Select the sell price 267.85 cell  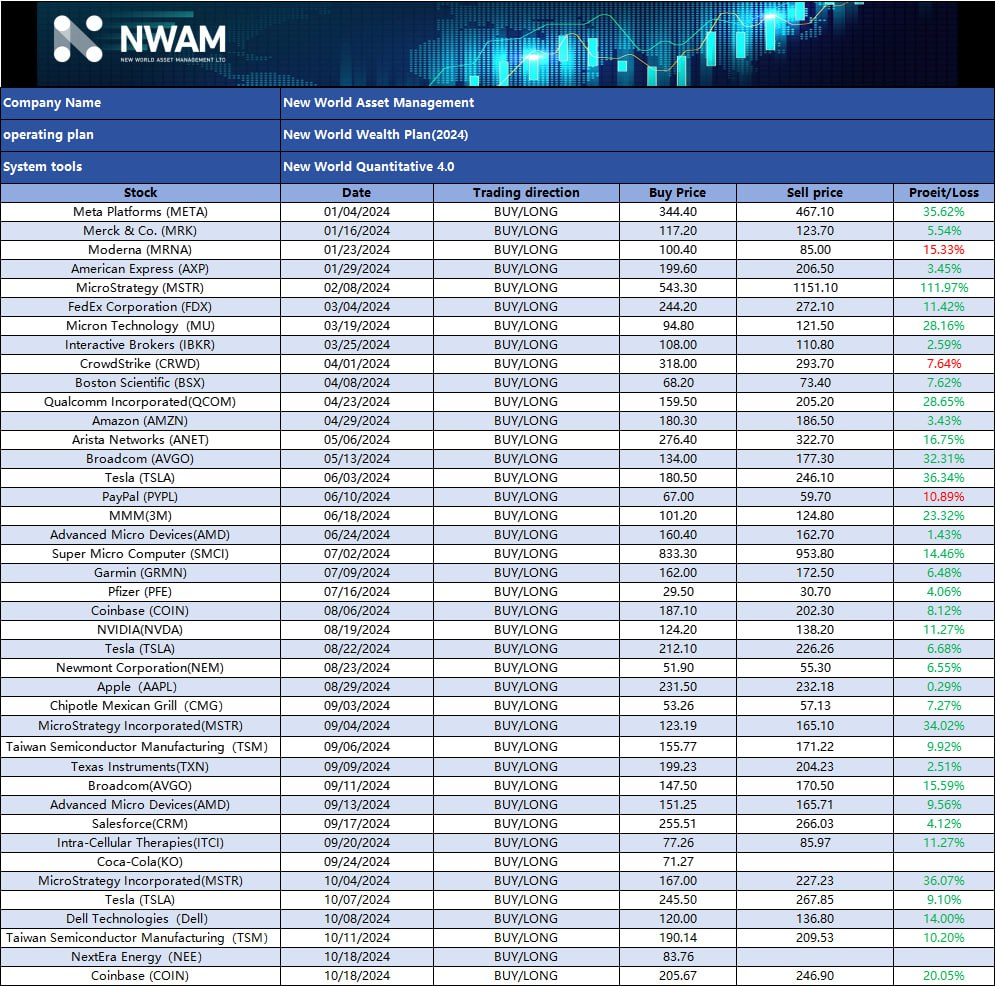(x=815, y=900)
